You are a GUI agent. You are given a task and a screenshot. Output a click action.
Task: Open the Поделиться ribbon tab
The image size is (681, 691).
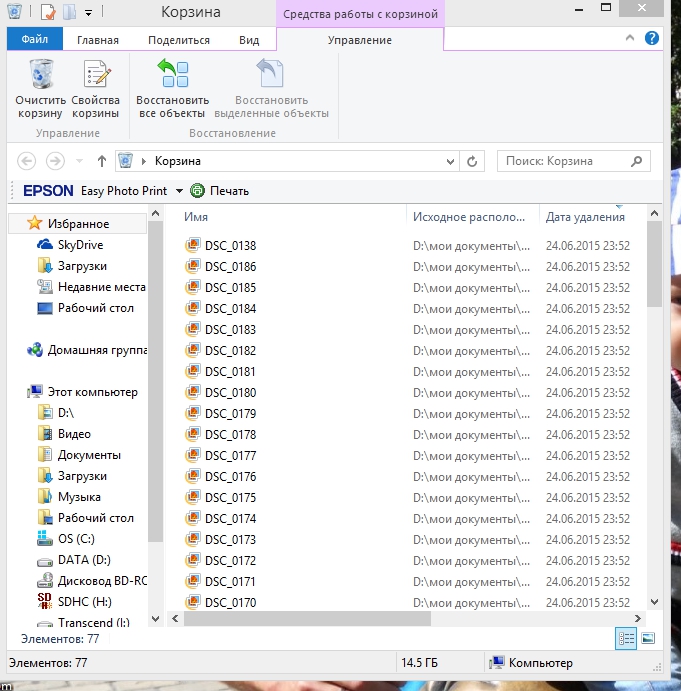click(x=179, y=40)
